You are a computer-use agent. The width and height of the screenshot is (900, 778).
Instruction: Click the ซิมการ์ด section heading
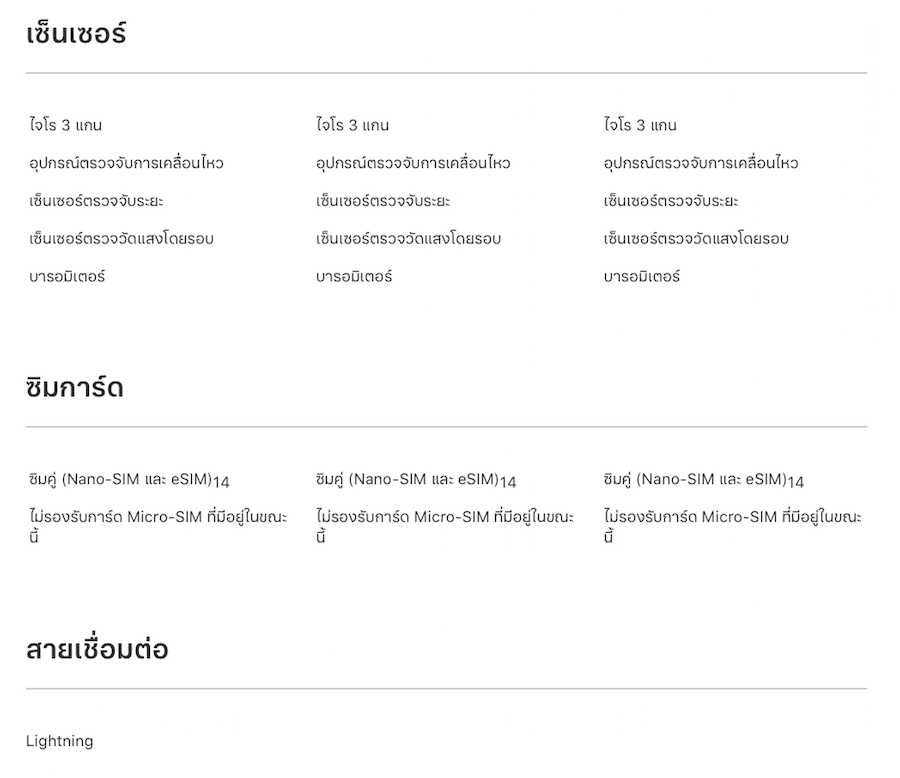click(x=75, y=388)
